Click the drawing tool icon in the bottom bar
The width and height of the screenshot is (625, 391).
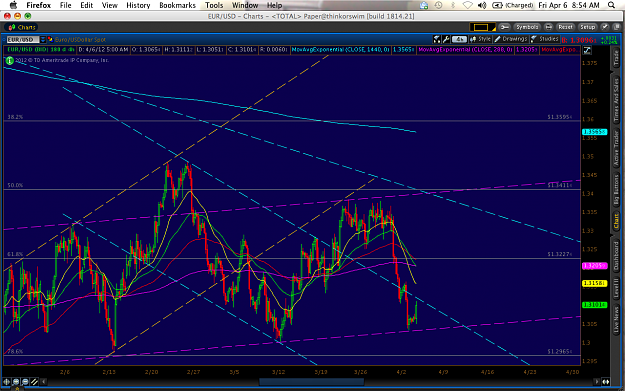34,382
